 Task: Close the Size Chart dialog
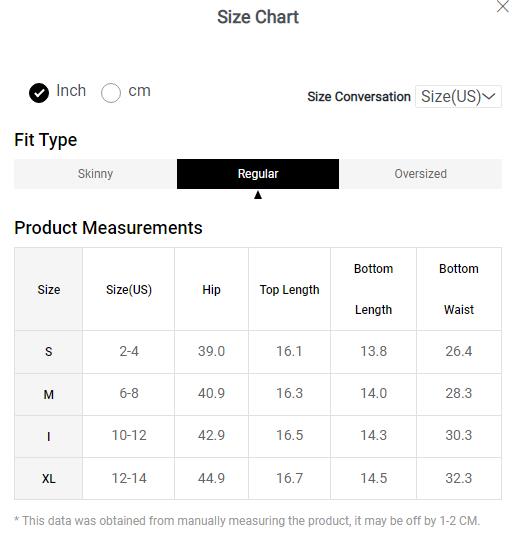click(503, 7)
